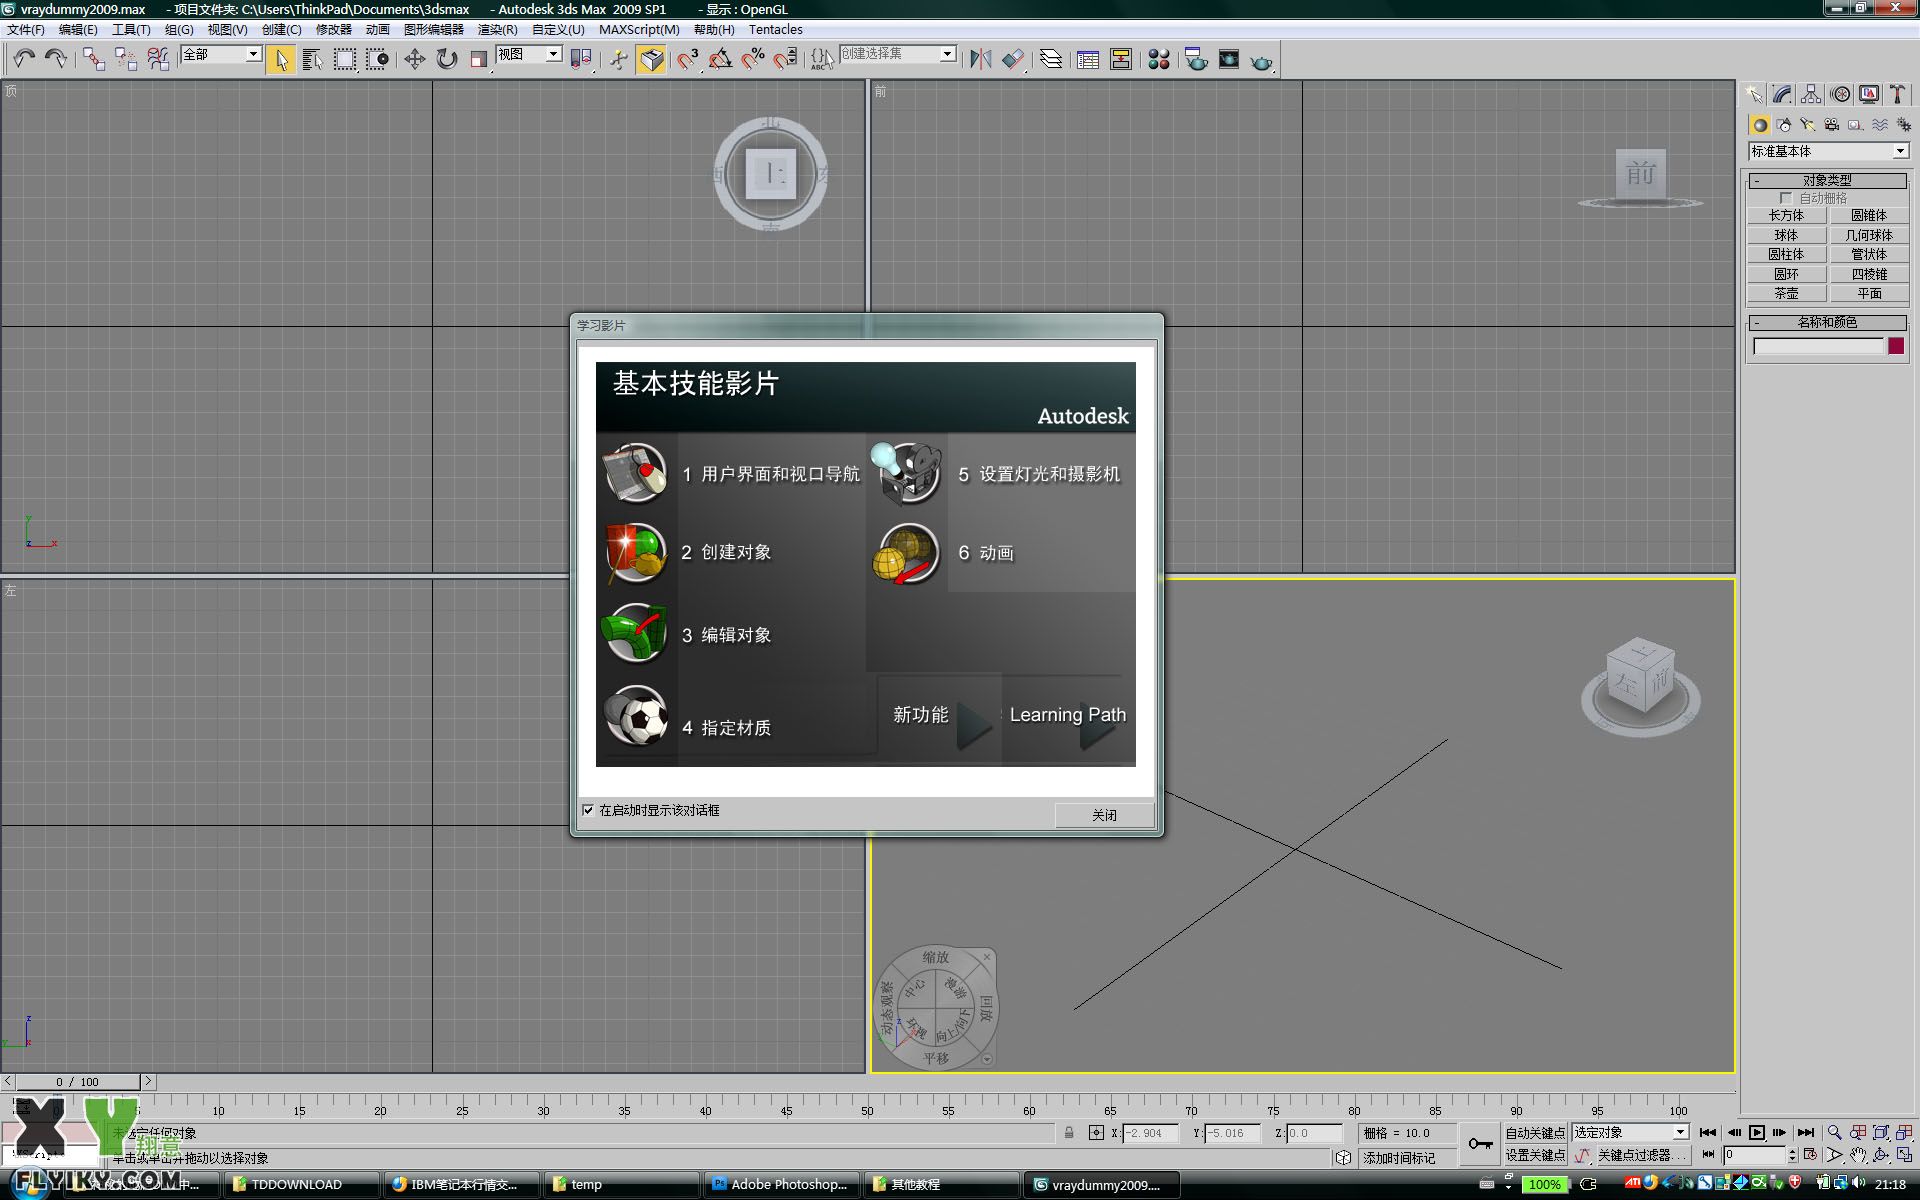The image size is (1920, 1200).
Task: Click the 球体 sphere primitive button
Action: (1786, 235)
